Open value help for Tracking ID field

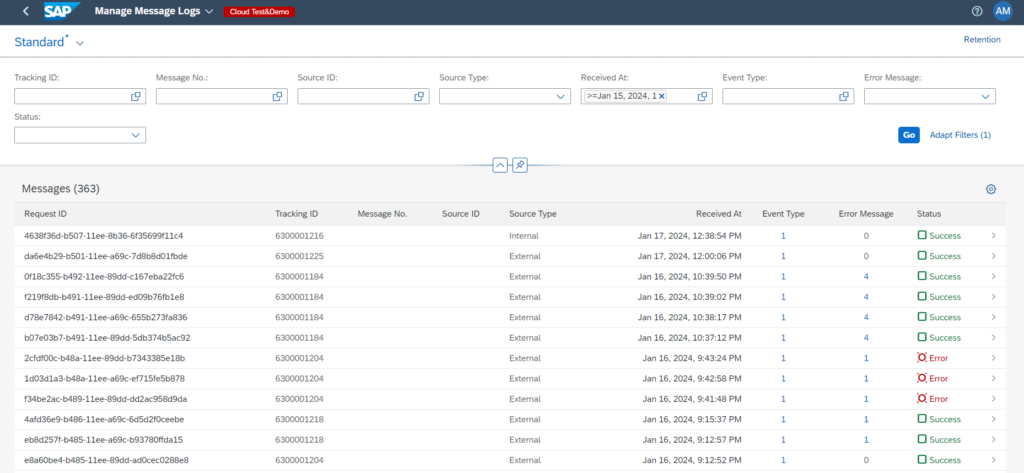pyautogui.click(x=136, y=96)
